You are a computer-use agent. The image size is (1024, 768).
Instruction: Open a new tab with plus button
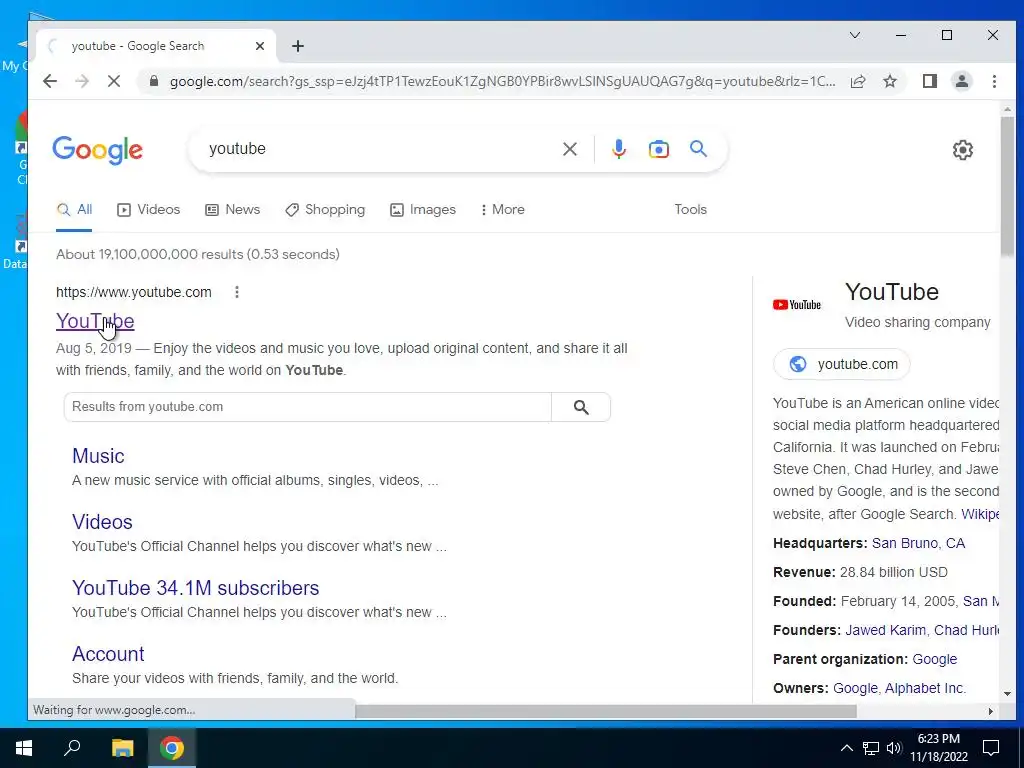298,46
